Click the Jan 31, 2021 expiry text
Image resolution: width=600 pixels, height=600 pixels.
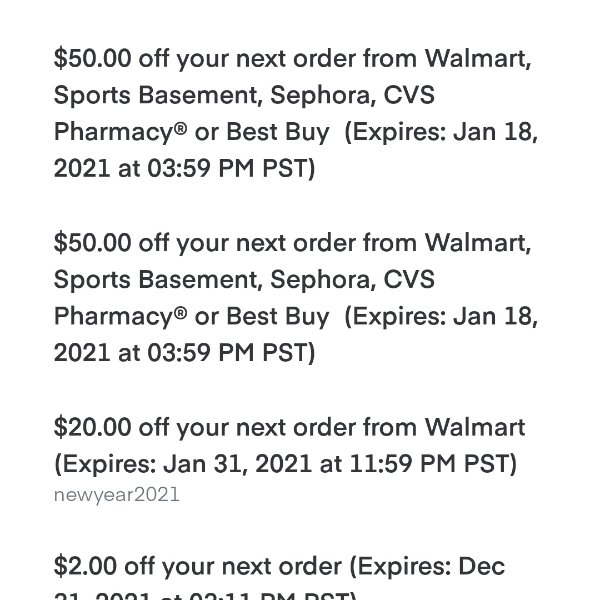click(x=237, y=464)
